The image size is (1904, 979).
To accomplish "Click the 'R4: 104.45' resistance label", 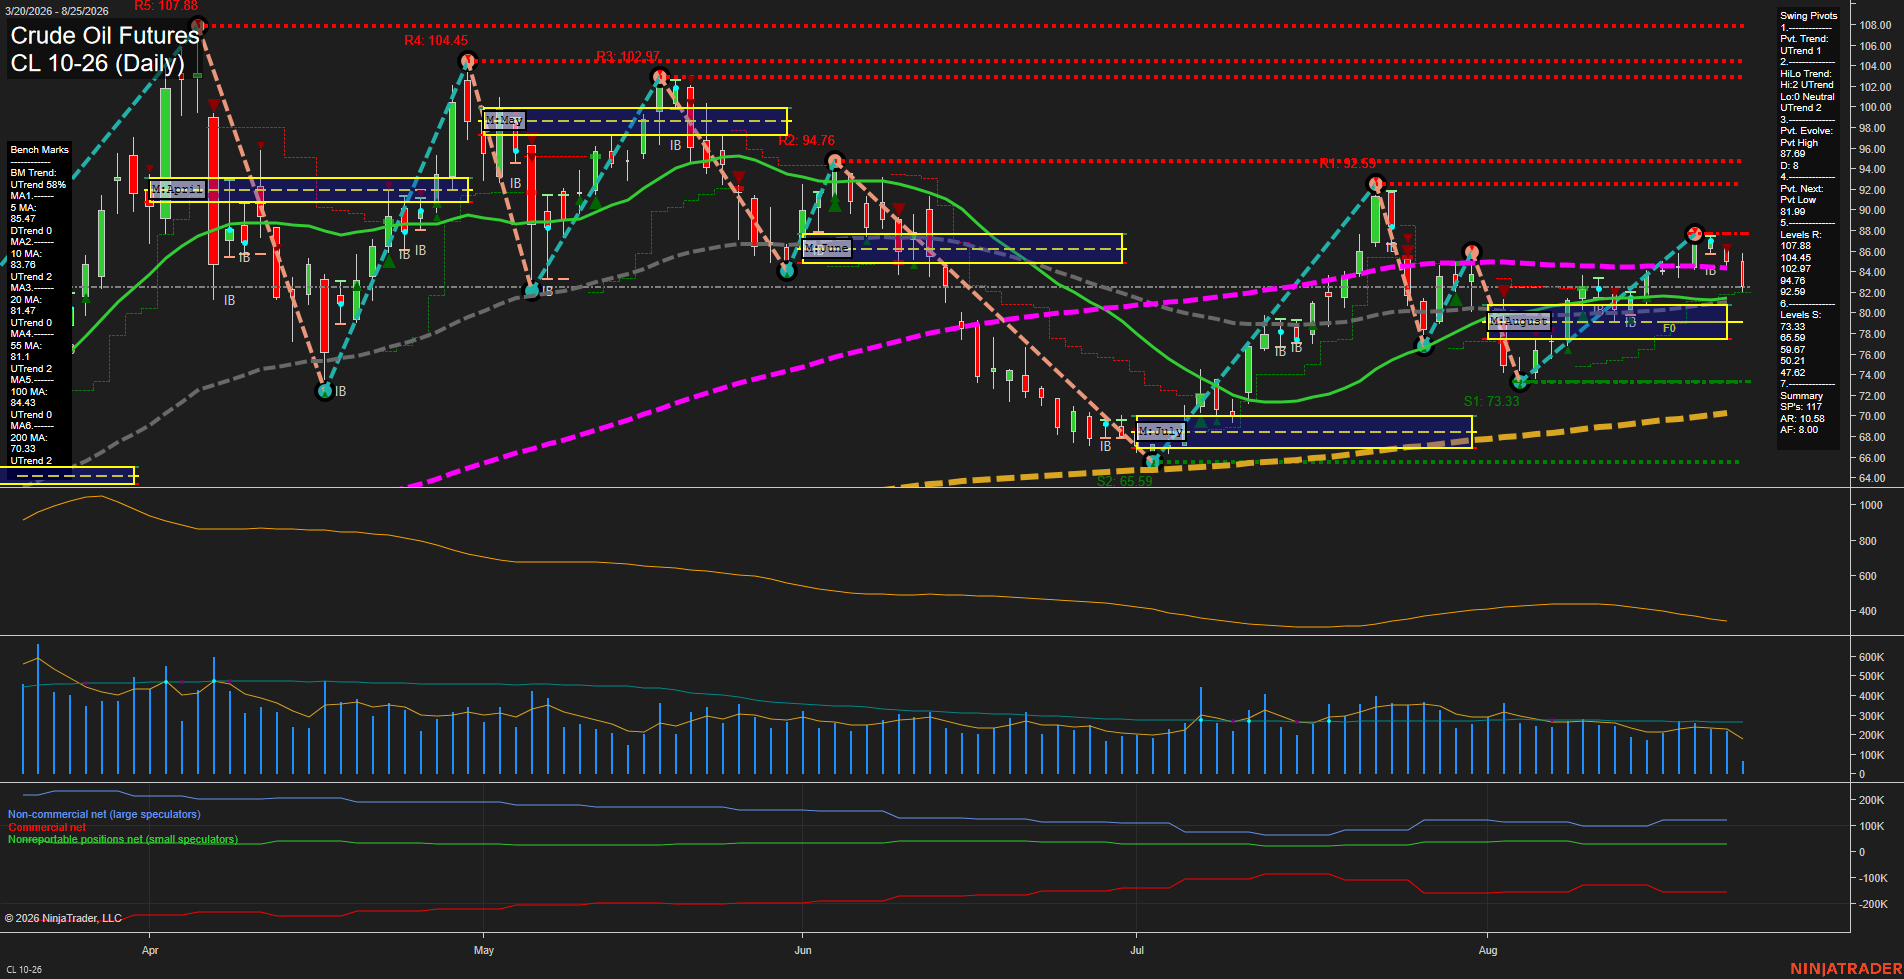I will click(x=436, y=41).
